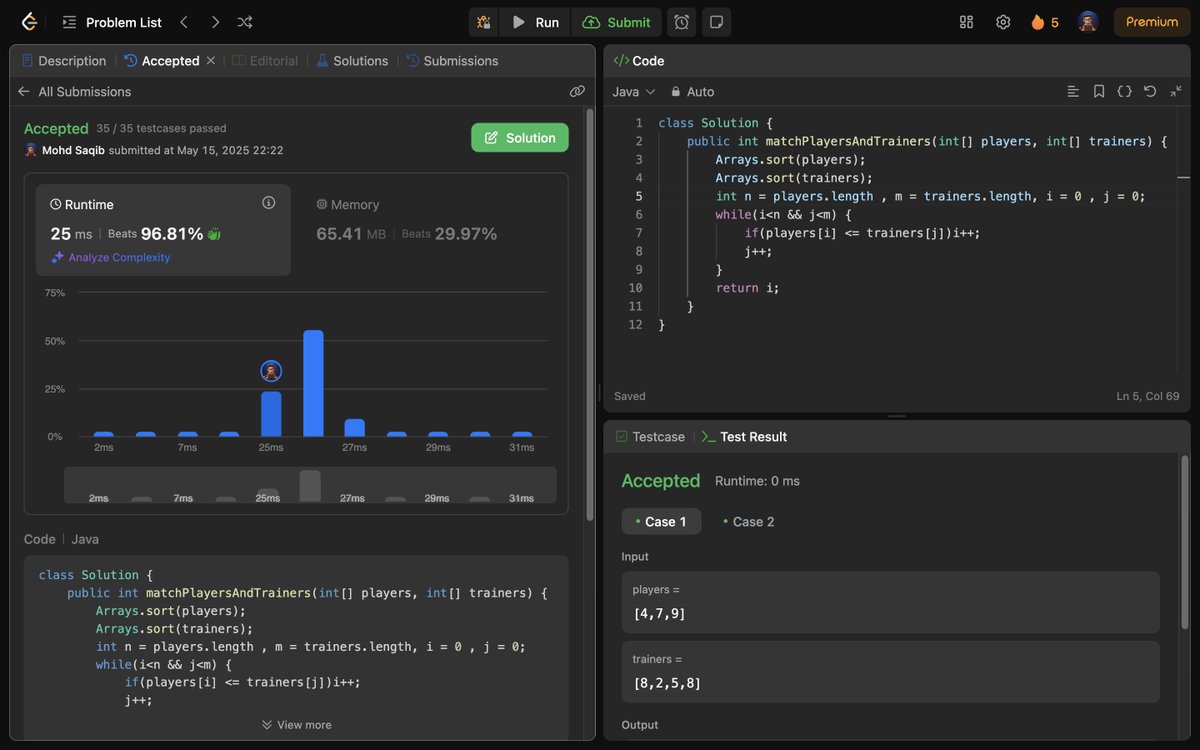Click the Runtime info icon
Screen dimensions: 1200x750
click(x=268, y=203)
